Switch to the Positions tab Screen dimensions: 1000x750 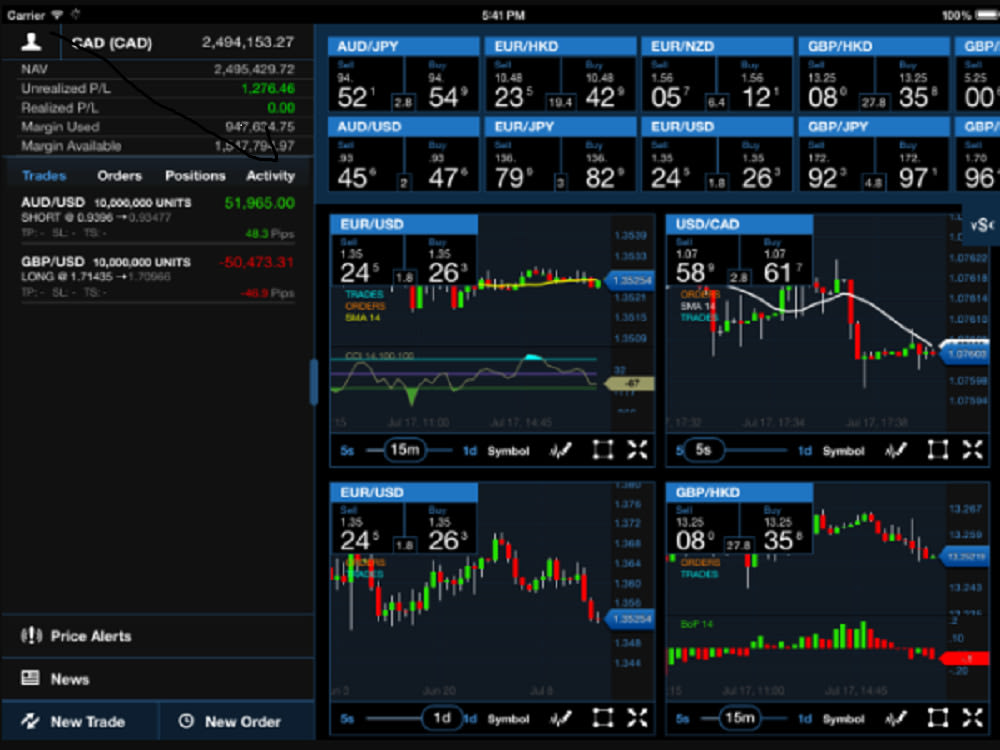[194, 175]
